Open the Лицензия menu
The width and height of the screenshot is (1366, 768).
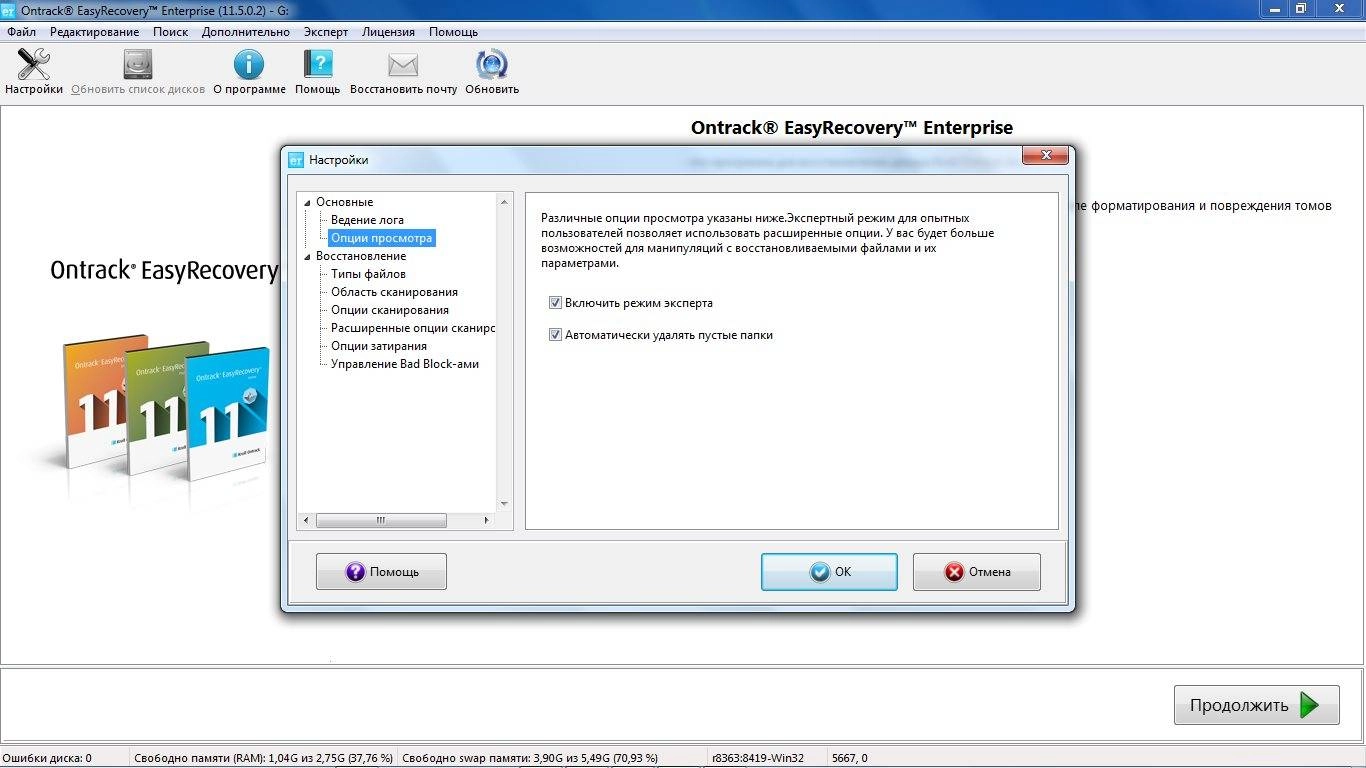(x=388, y=32)
